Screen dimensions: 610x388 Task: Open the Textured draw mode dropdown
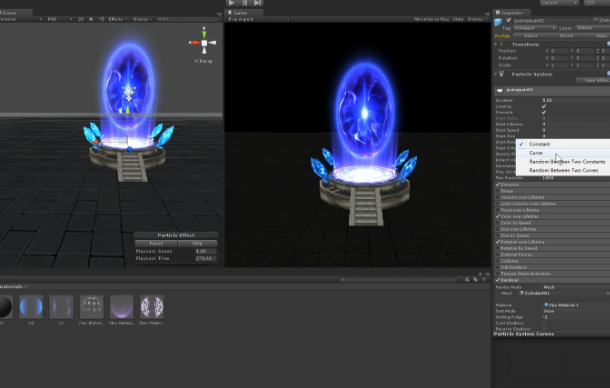[21, 19]
